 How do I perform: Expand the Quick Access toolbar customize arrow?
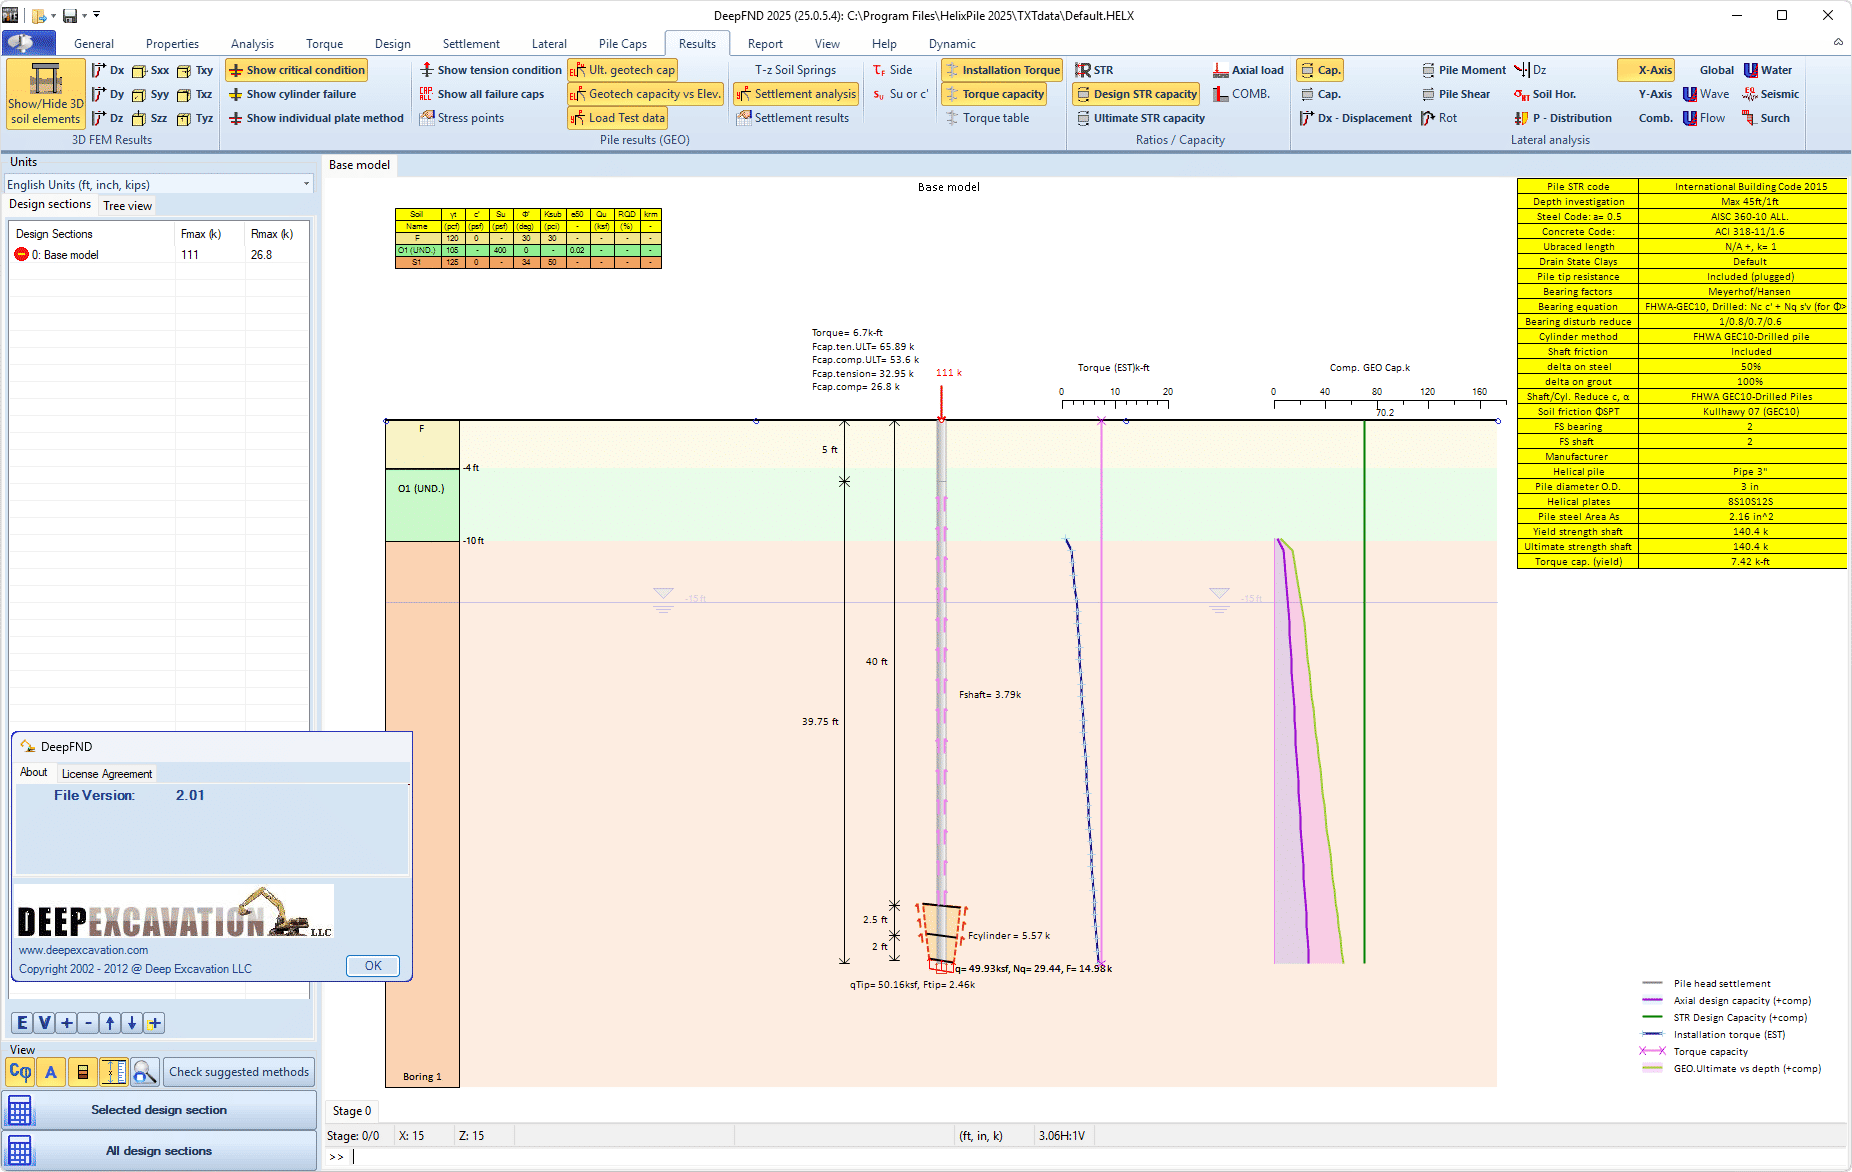tap(97, 15)
